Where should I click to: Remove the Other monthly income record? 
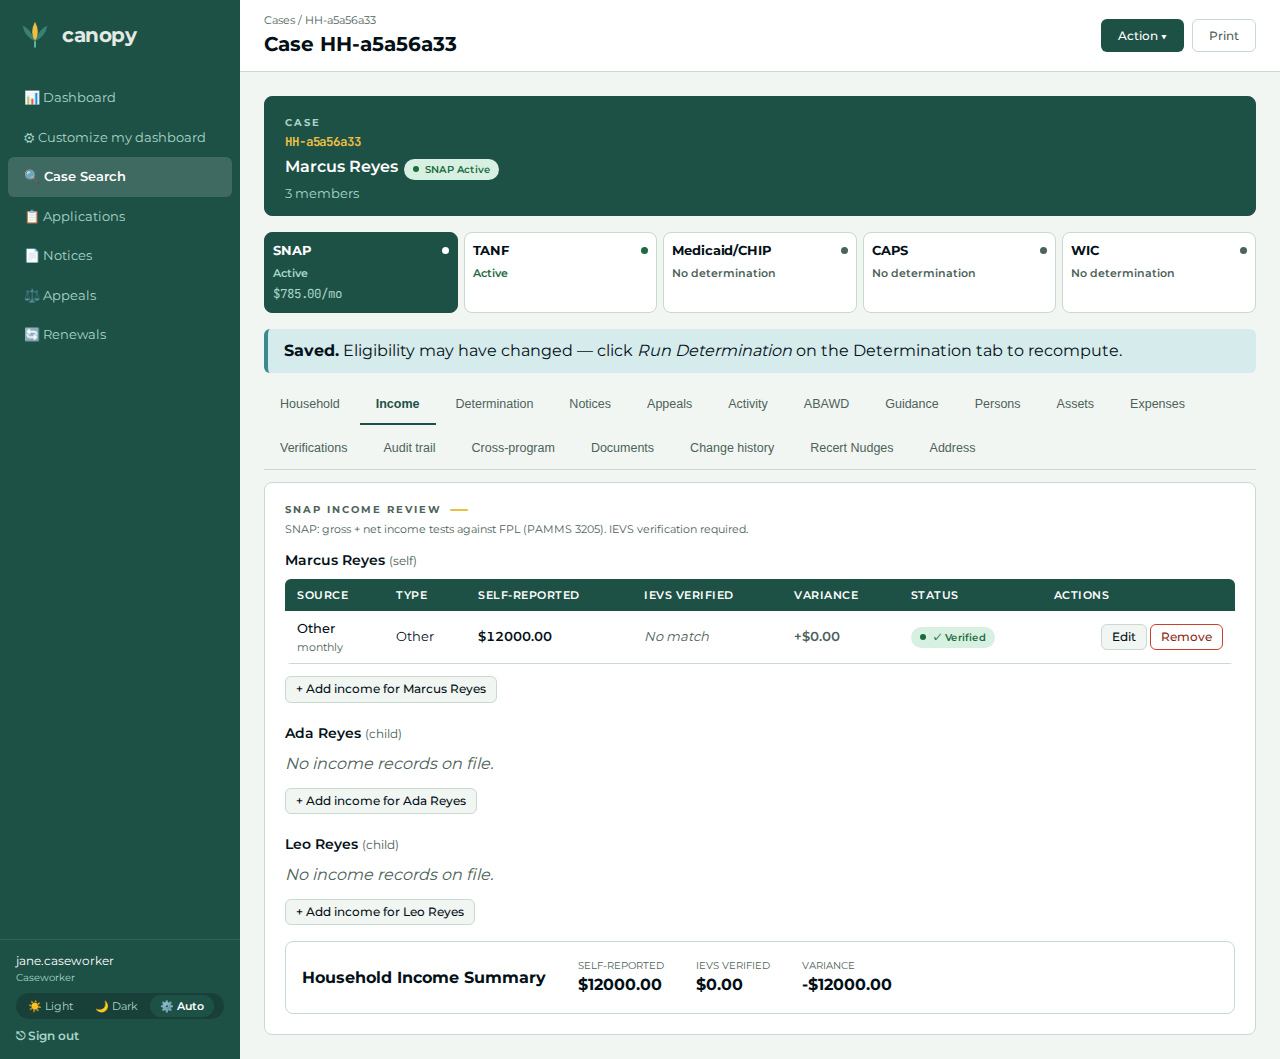coord(1186,637)
